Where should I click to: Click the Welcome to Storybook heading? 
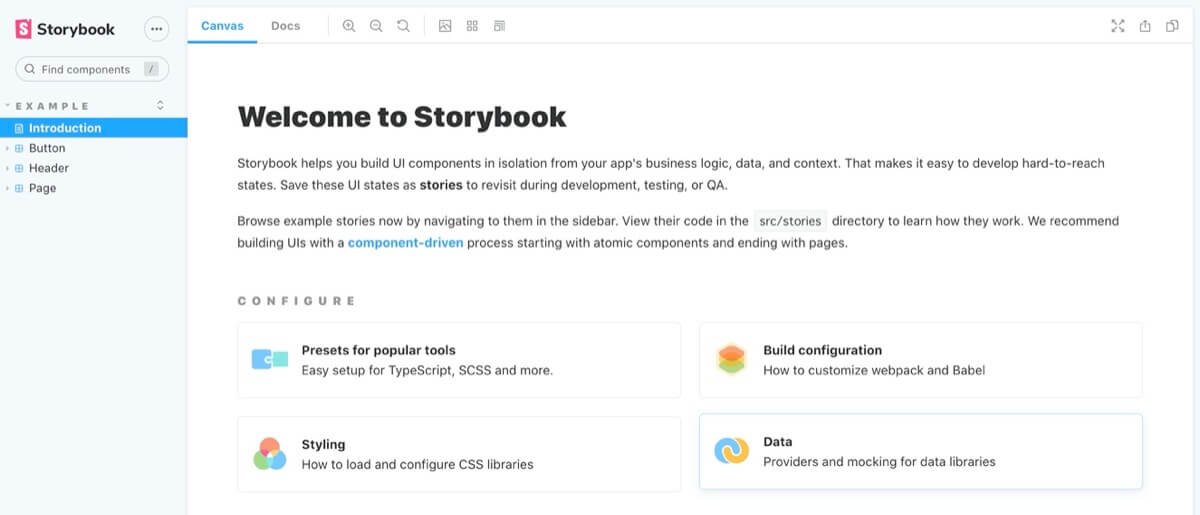[x=402, y=117]
